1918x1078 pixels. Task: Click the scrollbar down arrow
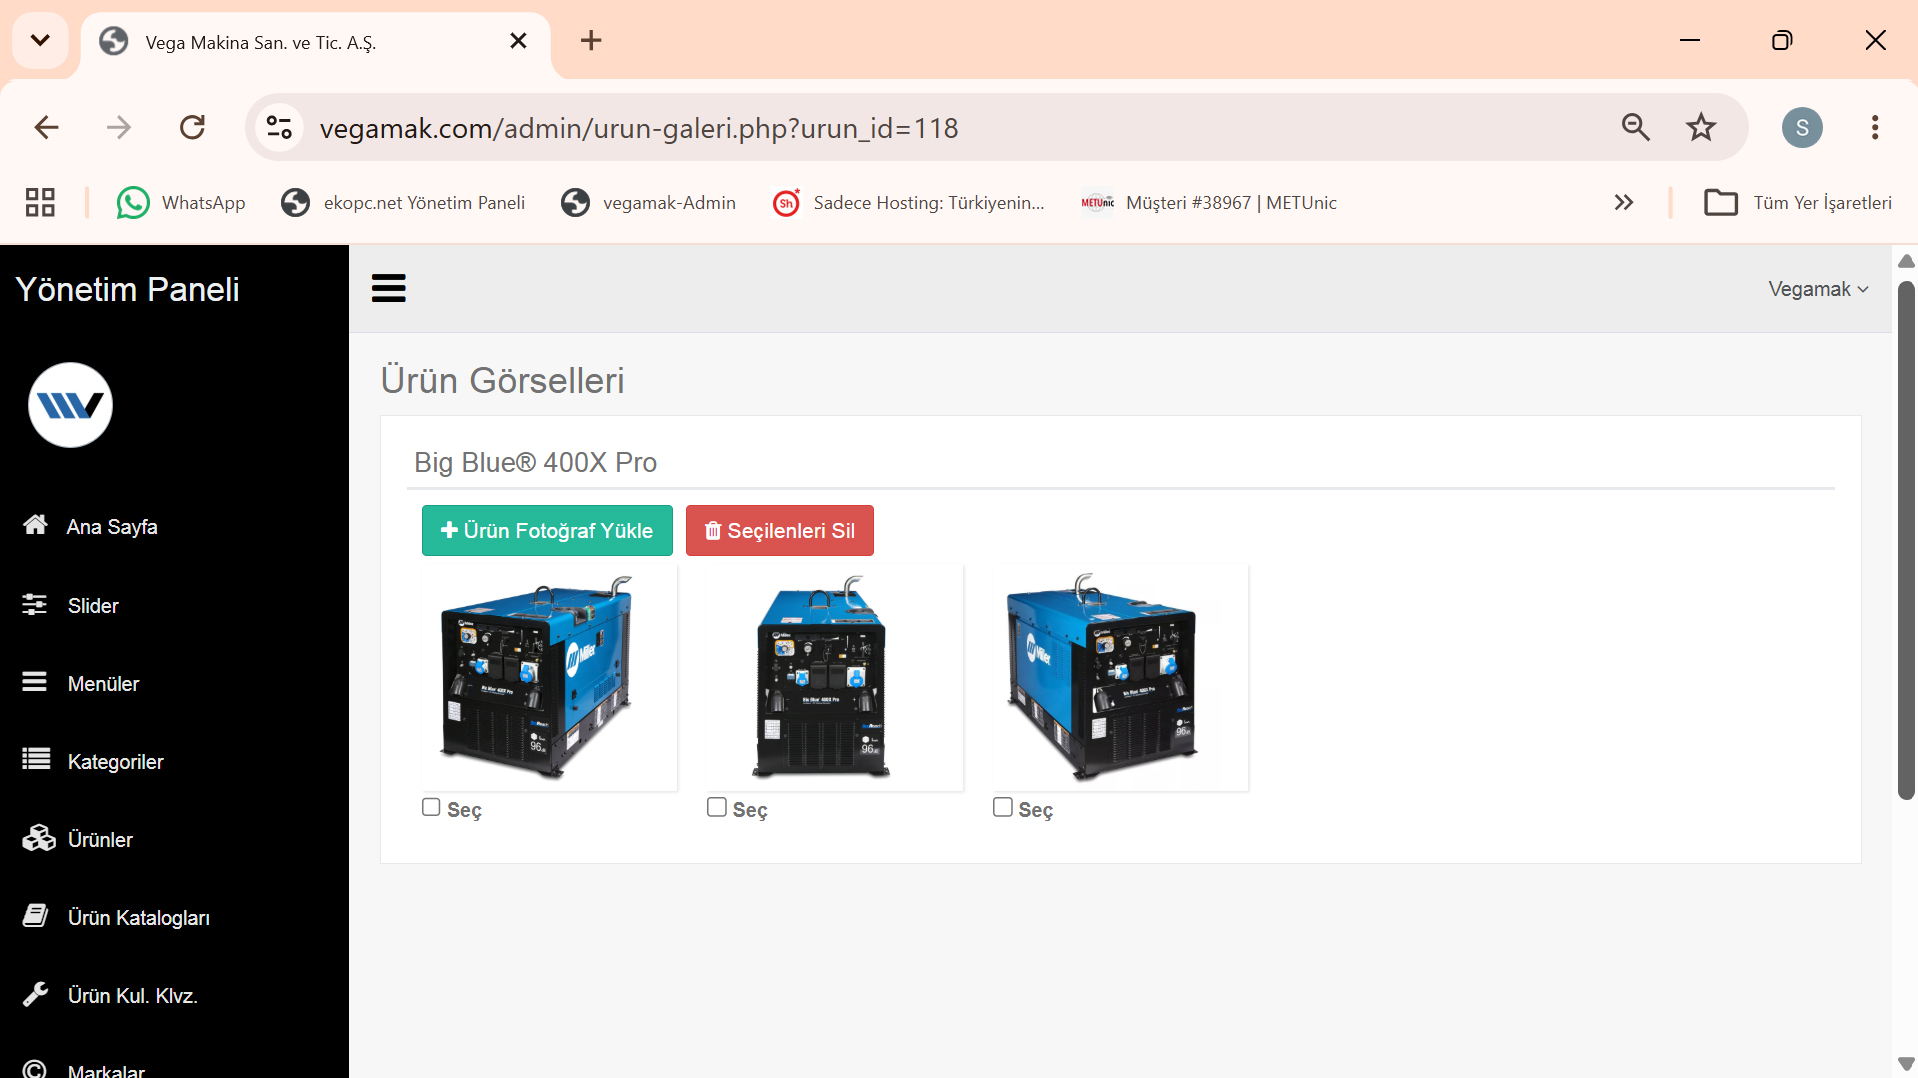click(1906, 1063)
